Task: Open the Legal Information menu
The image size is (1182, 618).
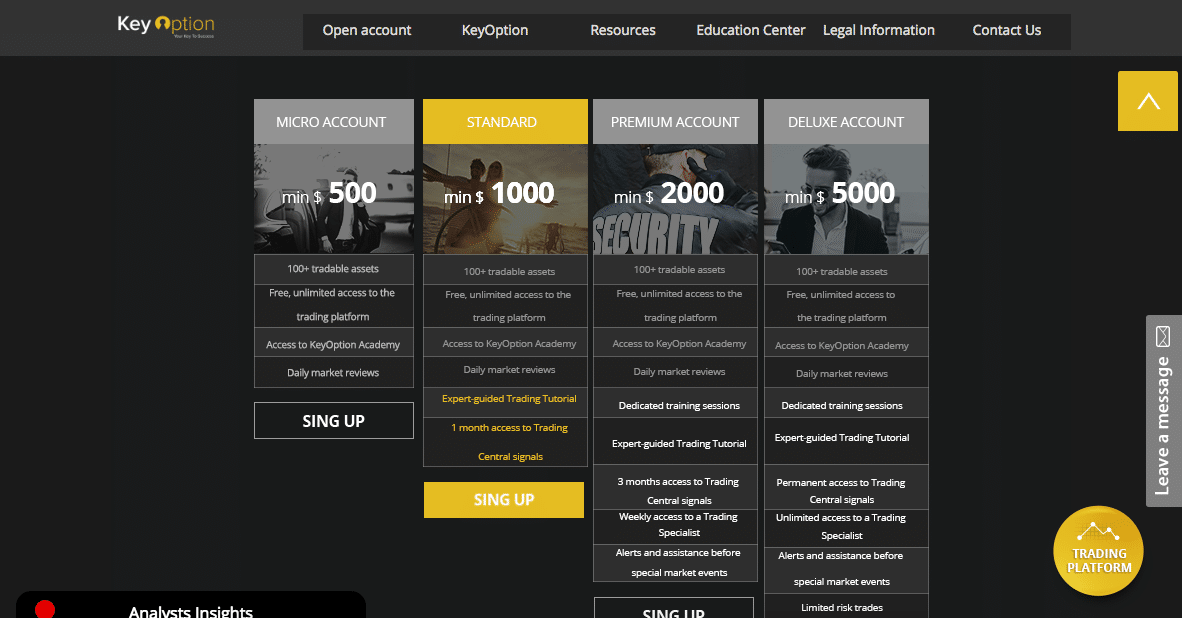Action: coord(879,31)
